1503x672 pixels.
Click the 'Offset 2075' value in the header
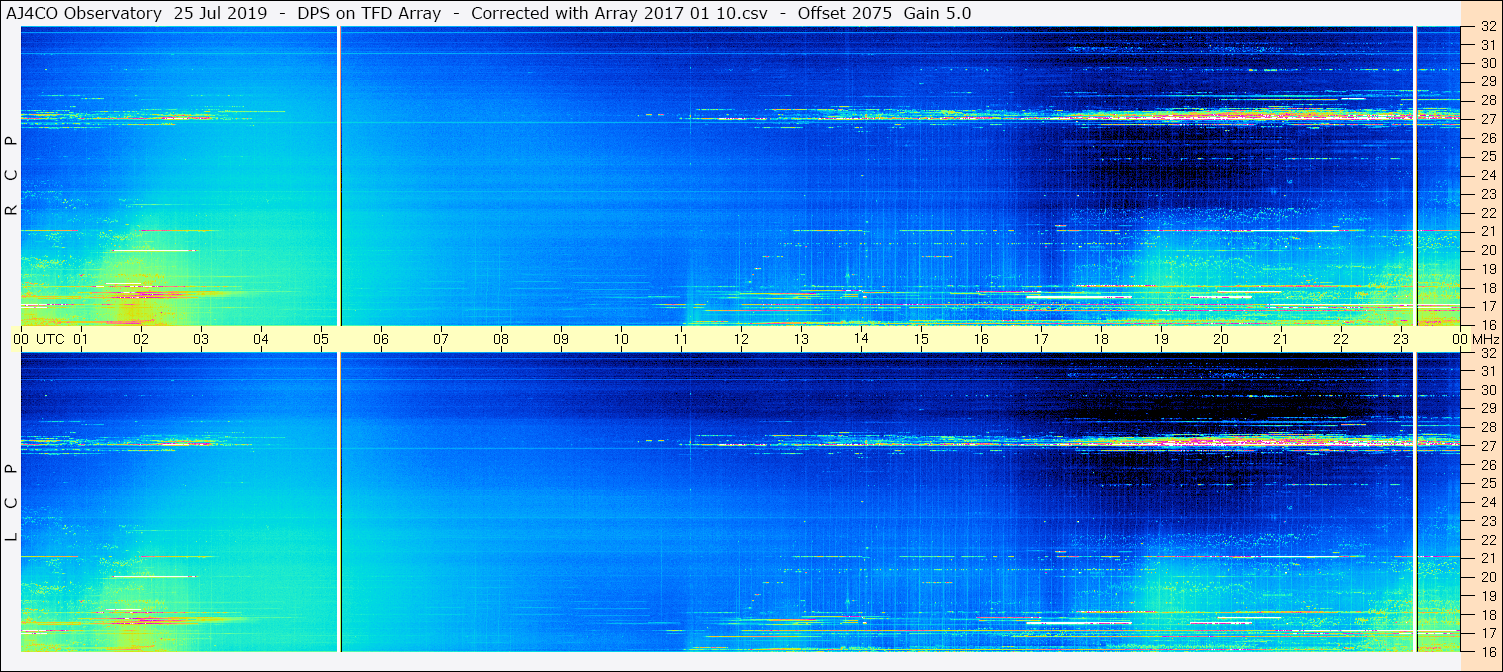[x=846, y=13]
